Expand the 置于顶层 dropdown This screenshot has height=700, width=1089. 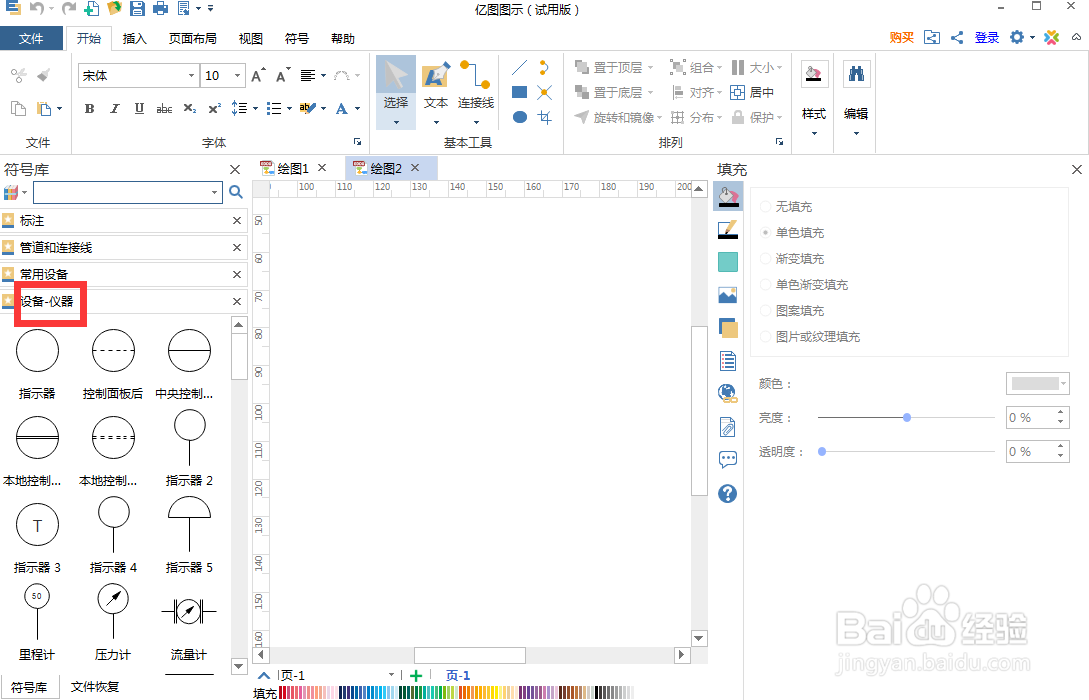(x=651, y=68)
